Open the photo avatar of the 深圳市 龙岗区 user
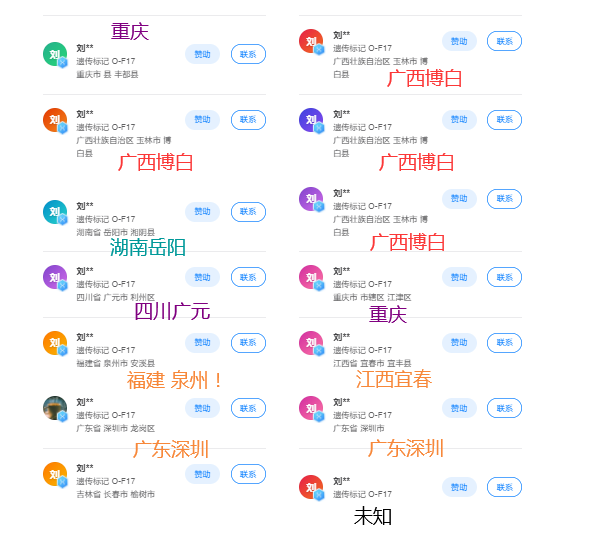Image resolution: width=600 pixels, height=559 pixels. tap(55, 408)
